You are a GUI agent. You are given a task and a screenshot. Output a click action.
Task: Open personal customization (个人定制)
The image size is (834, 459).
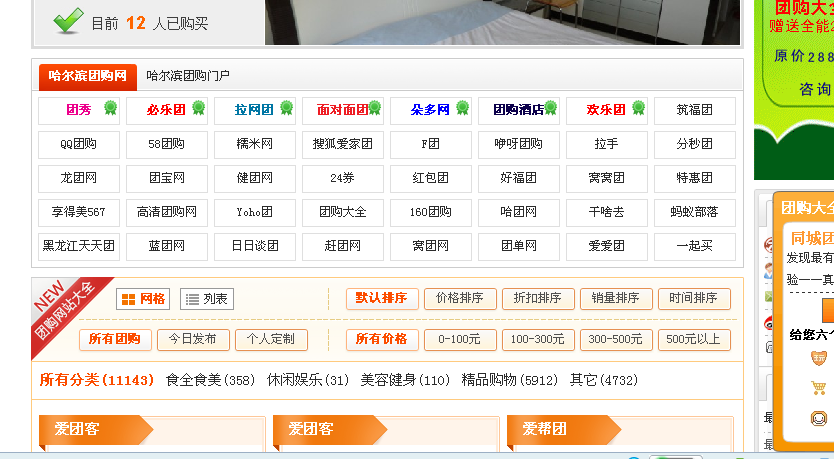(271, 339)
